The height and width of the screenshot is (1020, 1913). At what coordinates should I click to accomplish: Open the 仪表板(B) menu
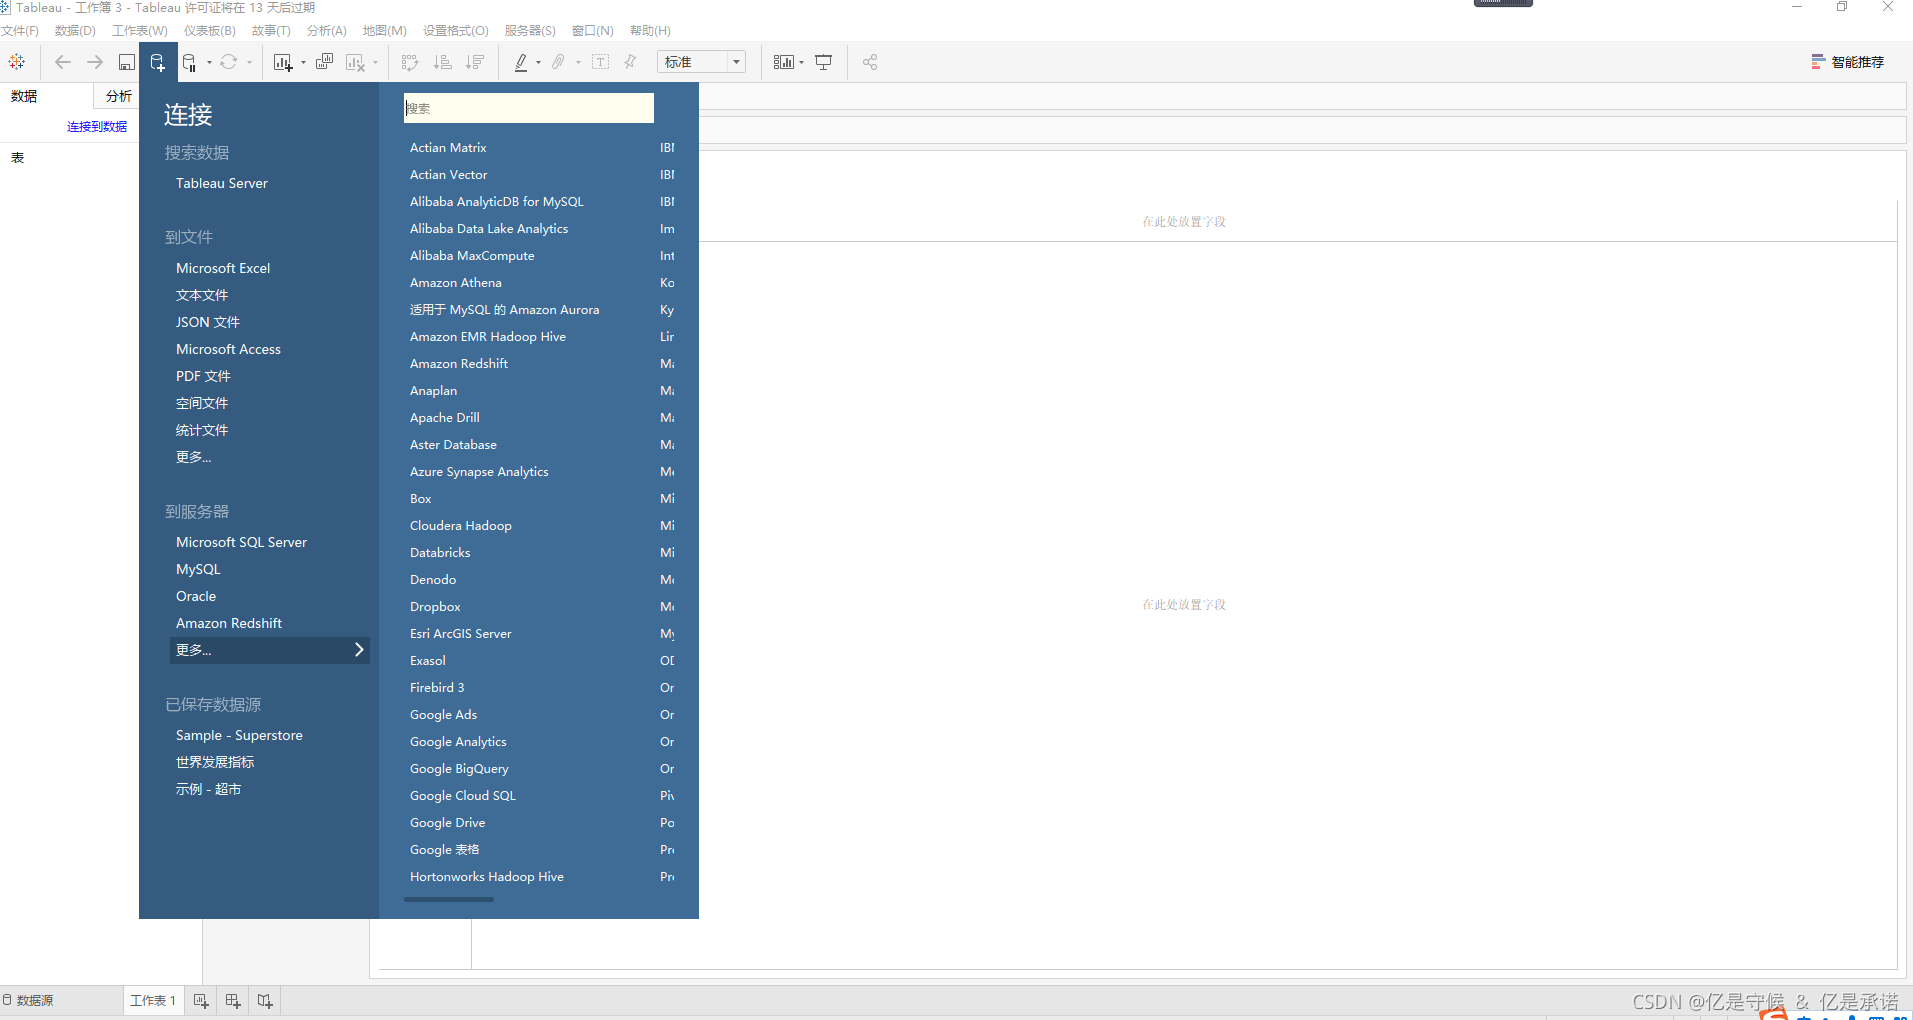210,31
